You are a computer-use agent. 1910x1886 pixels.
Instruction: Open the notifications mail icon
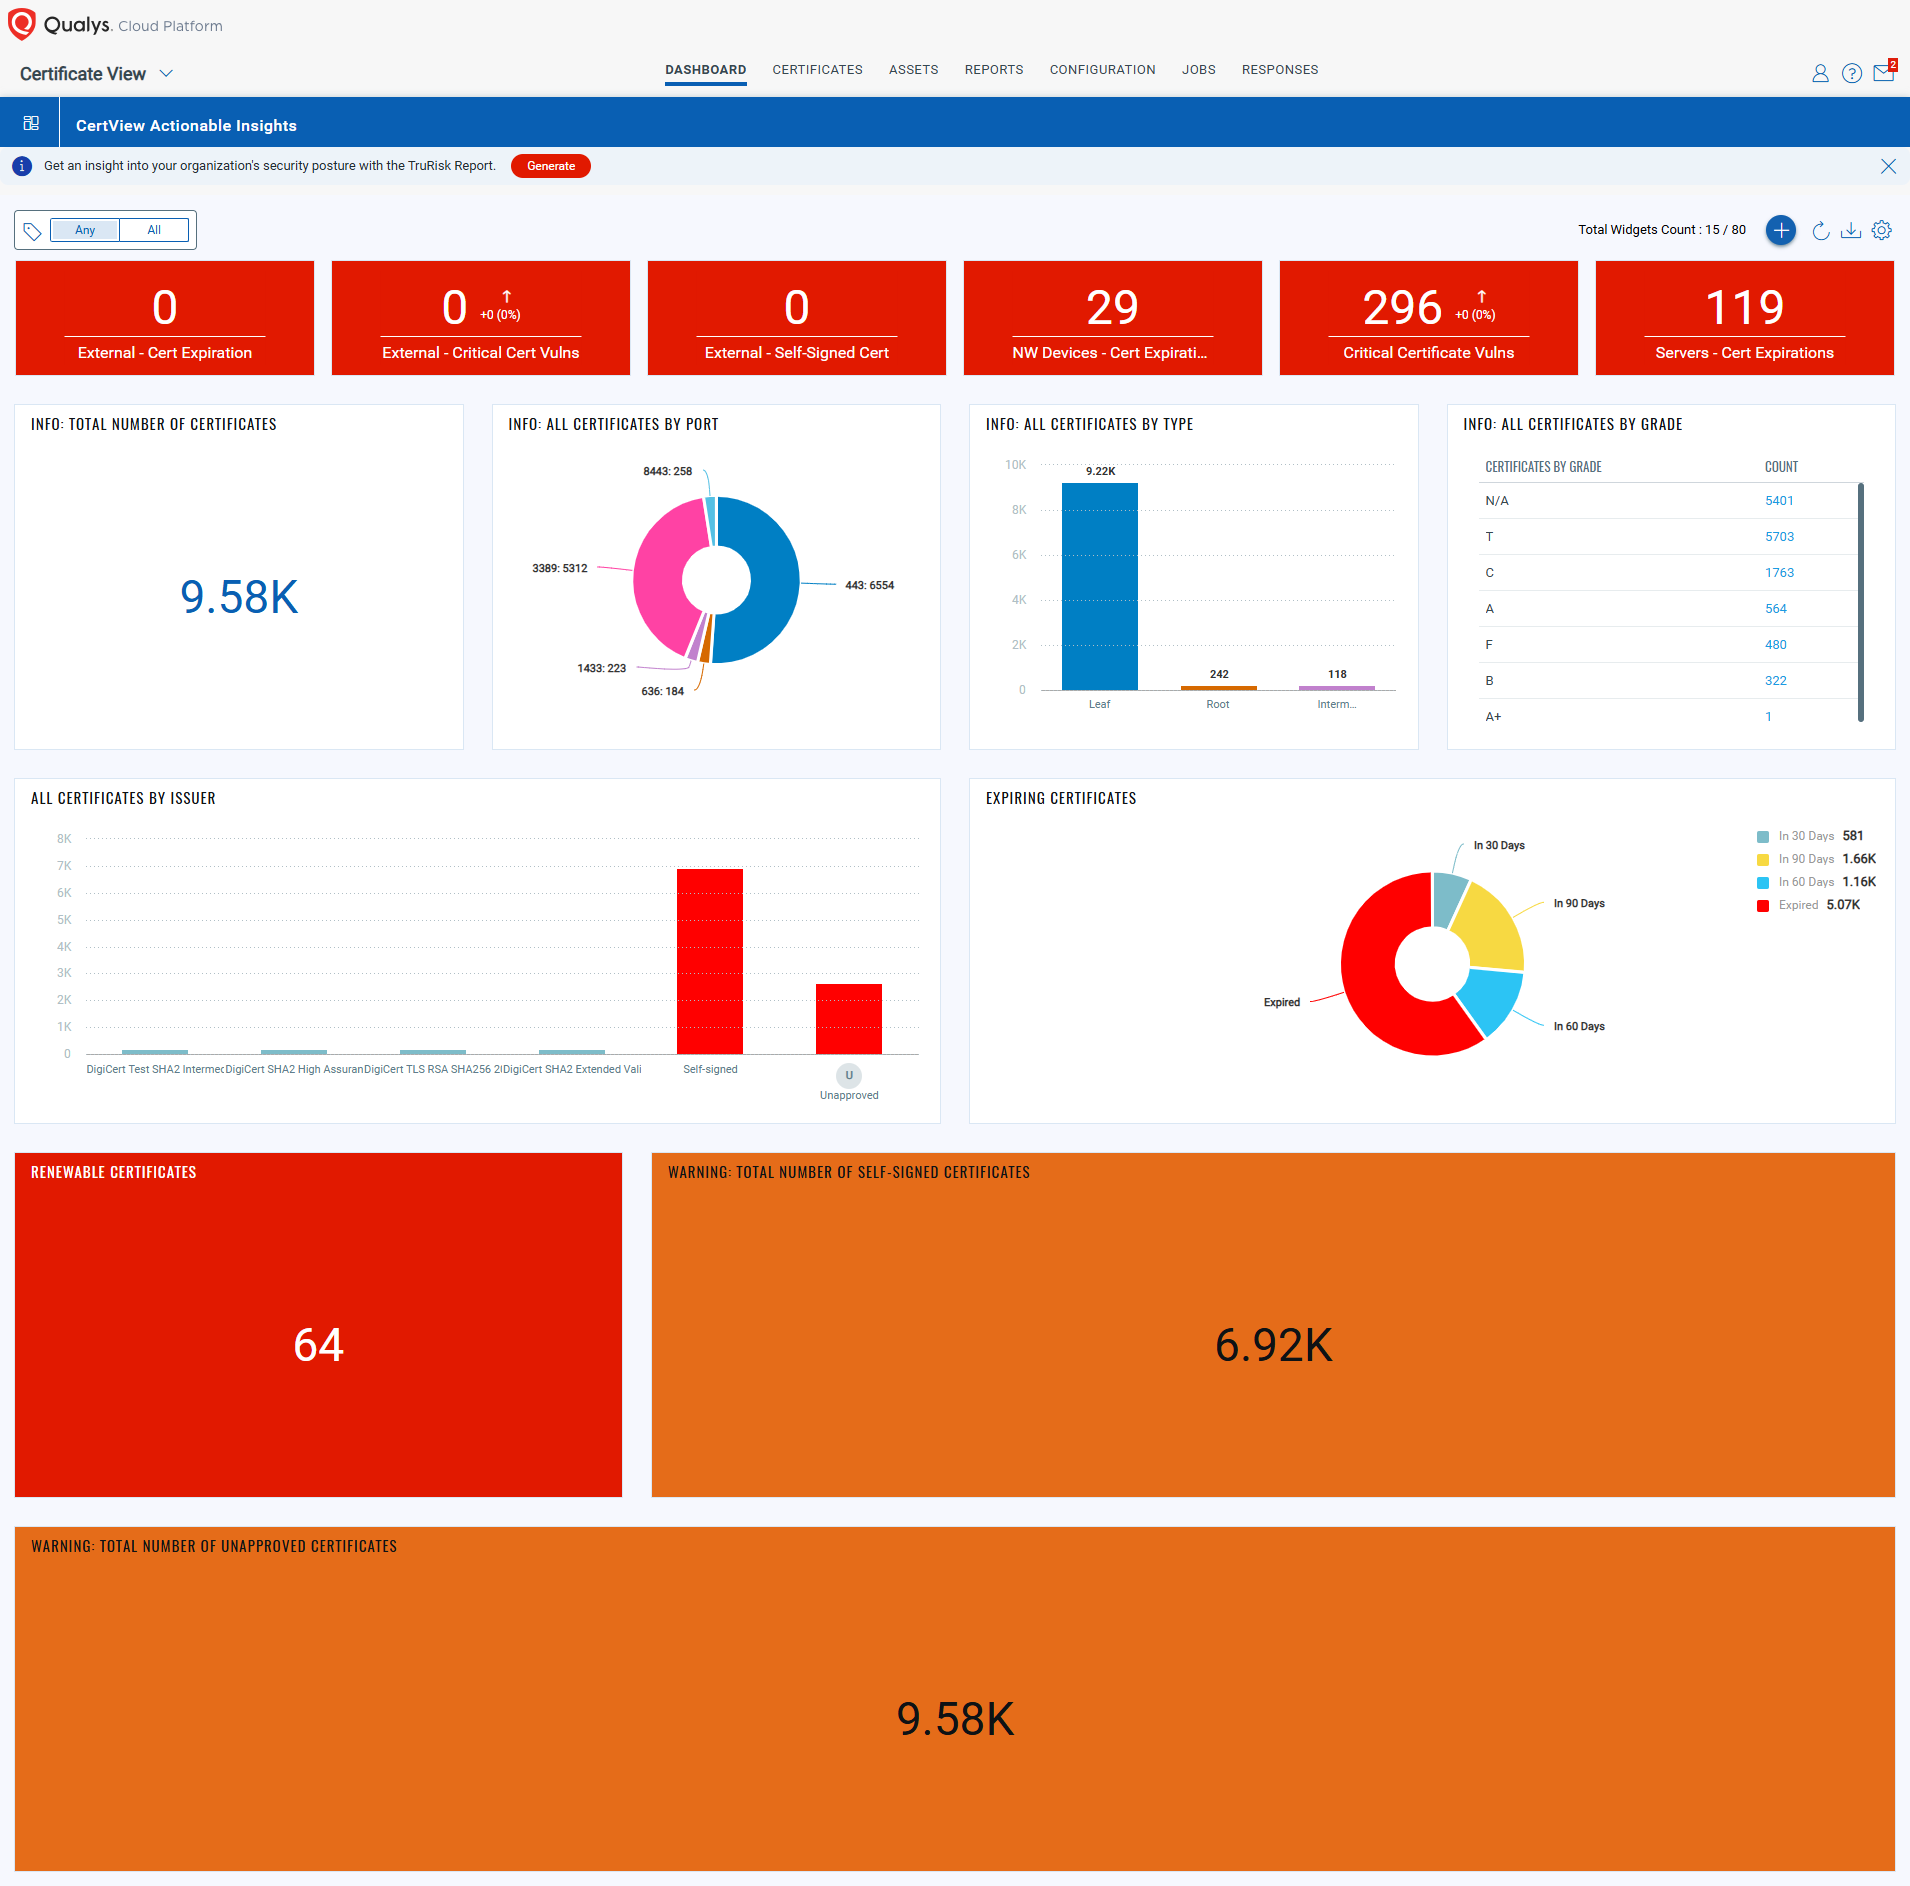pyautogui.click(x=1883, y=73)
